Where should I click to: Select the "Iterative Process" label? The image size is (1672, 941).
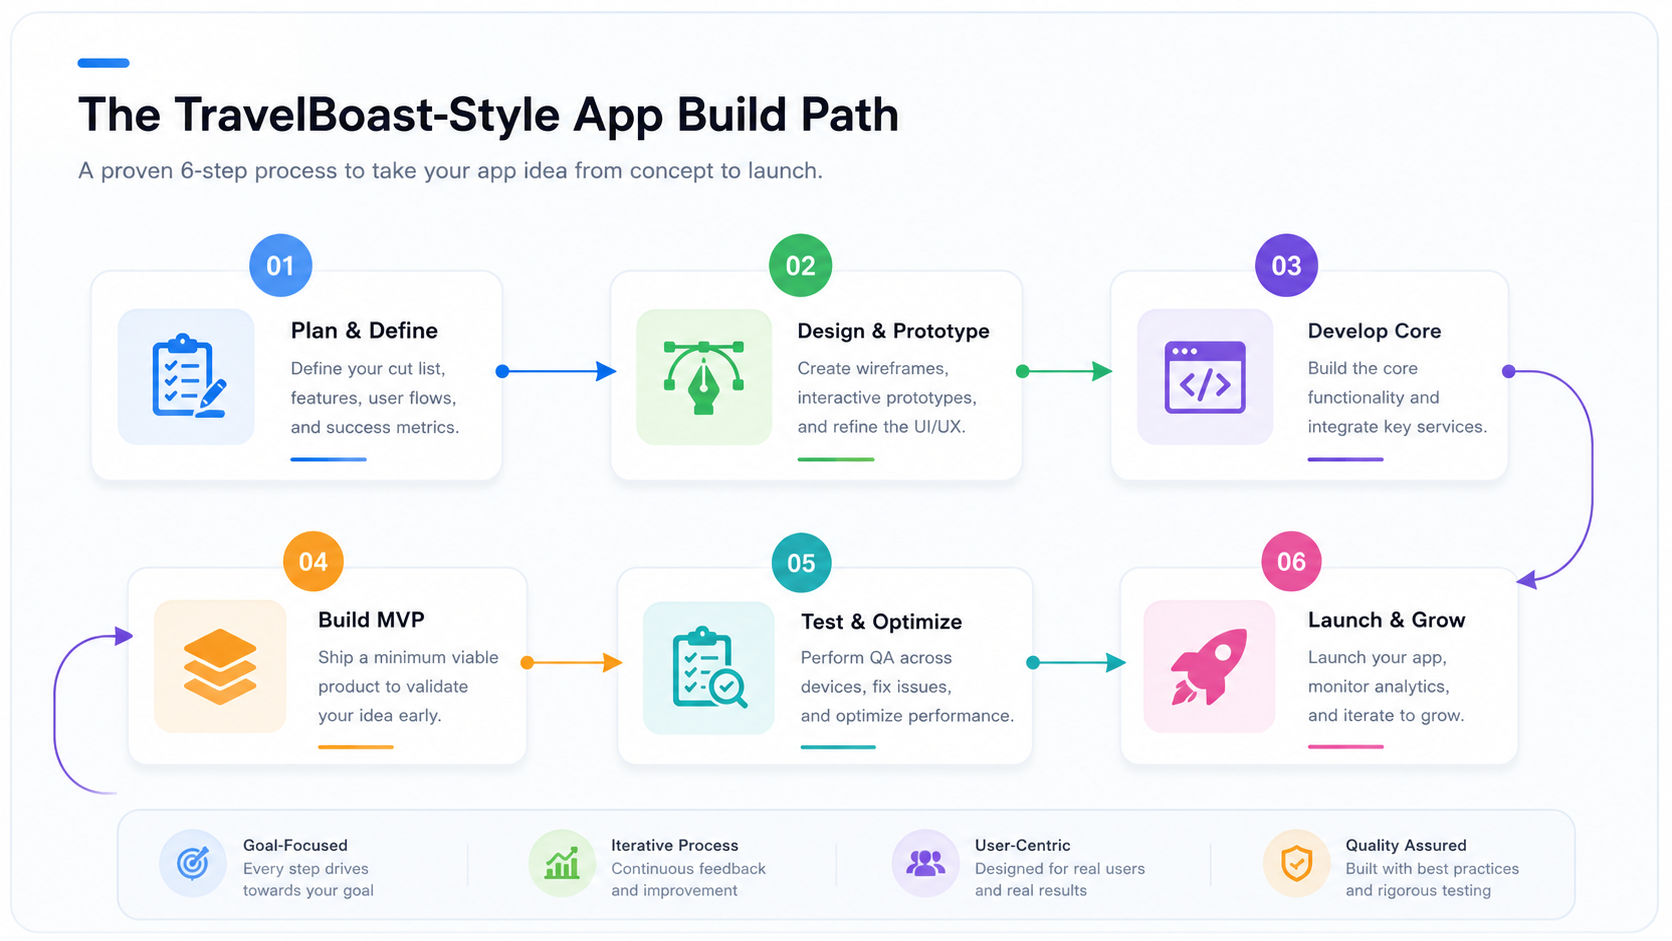pyautogui.click(x=674, y=846)
